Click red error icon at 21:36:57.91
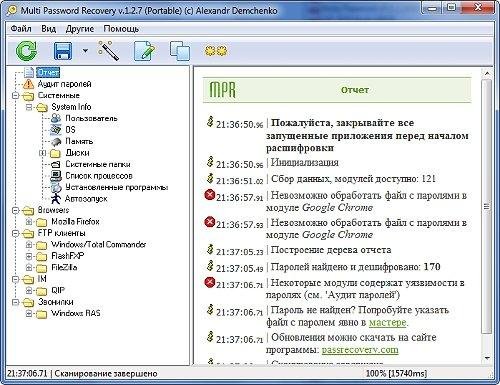The height and width of the screenshot is (385, 500). tap(210, 195)
